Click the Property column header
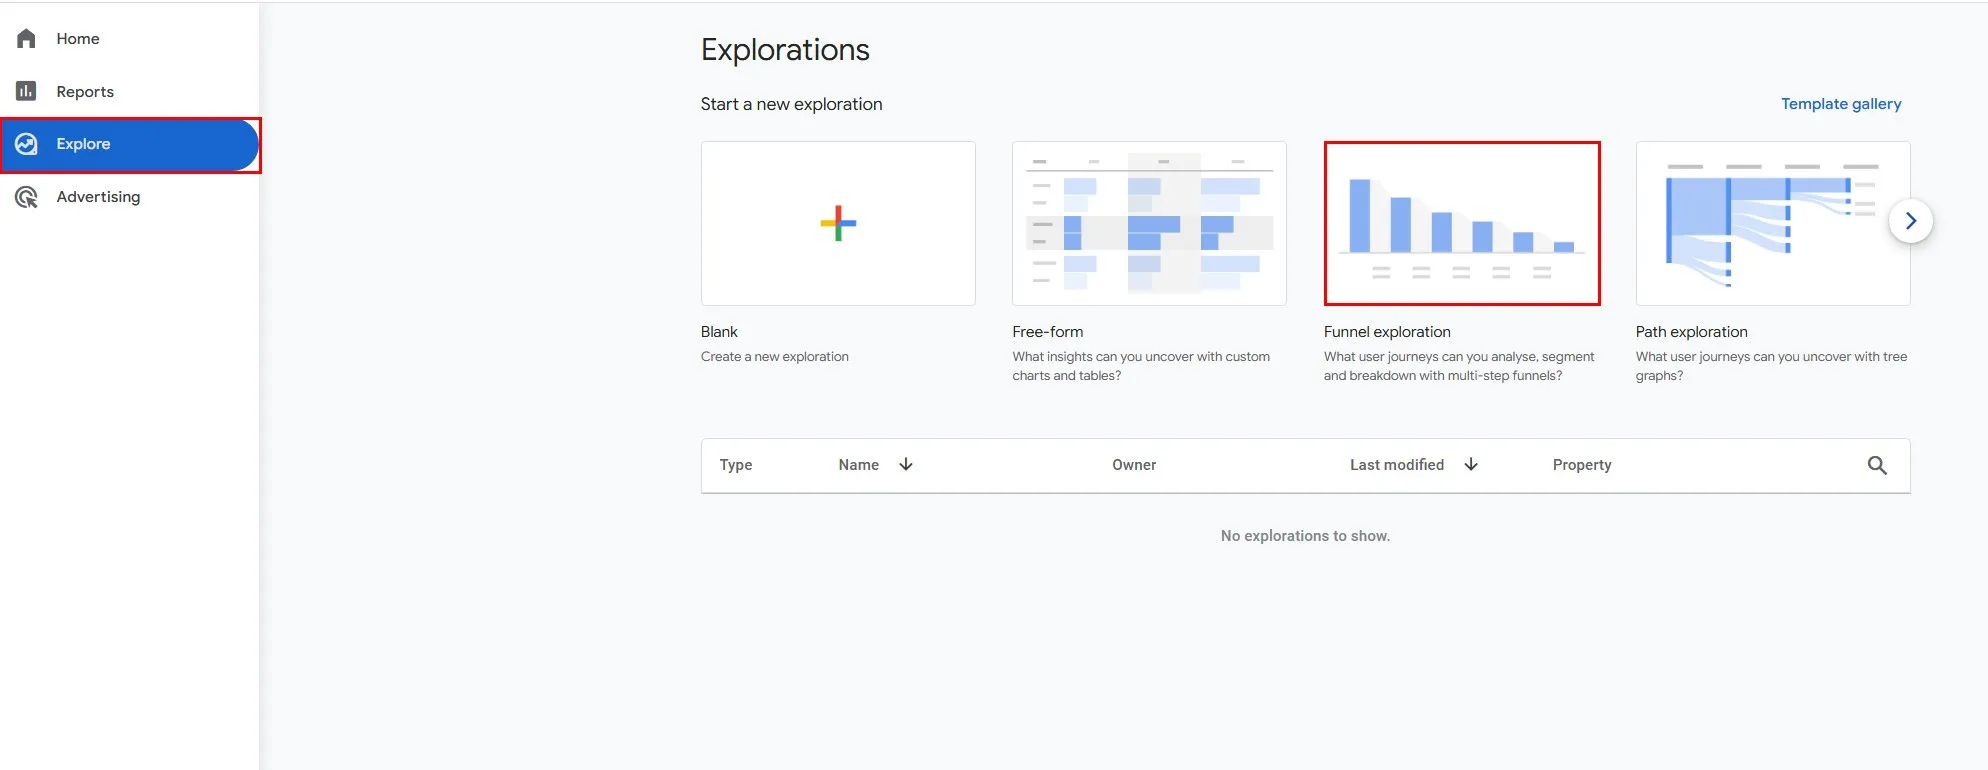The image size is (1988, 770). [1582, 465]
